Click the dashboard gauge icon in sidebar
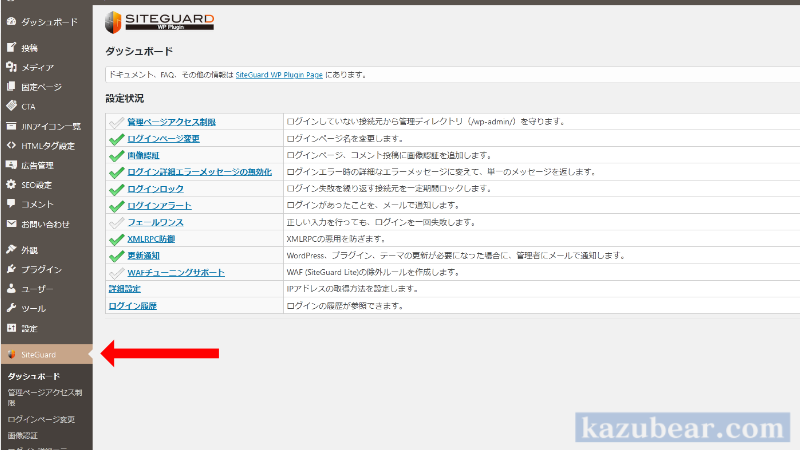The height and width of the screenshot is (450, 800). [x=11, y=21]
